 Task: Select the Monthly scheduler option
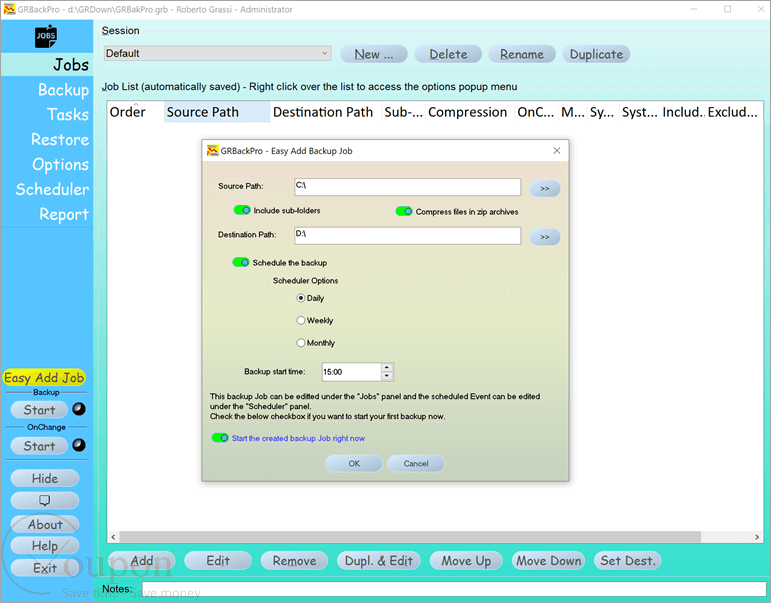(x=300, y=343)
